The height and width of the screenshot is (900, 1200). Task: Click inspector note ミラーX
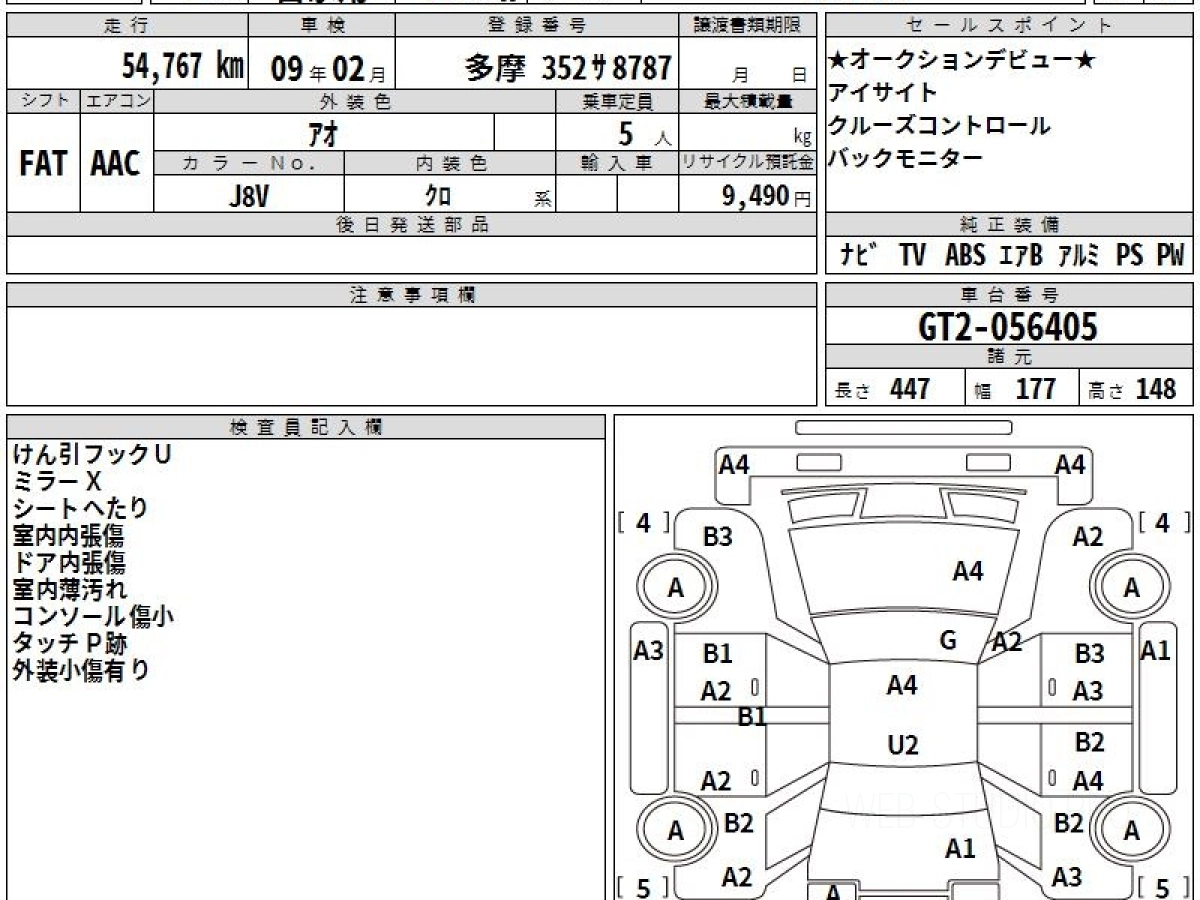(57, 482)
